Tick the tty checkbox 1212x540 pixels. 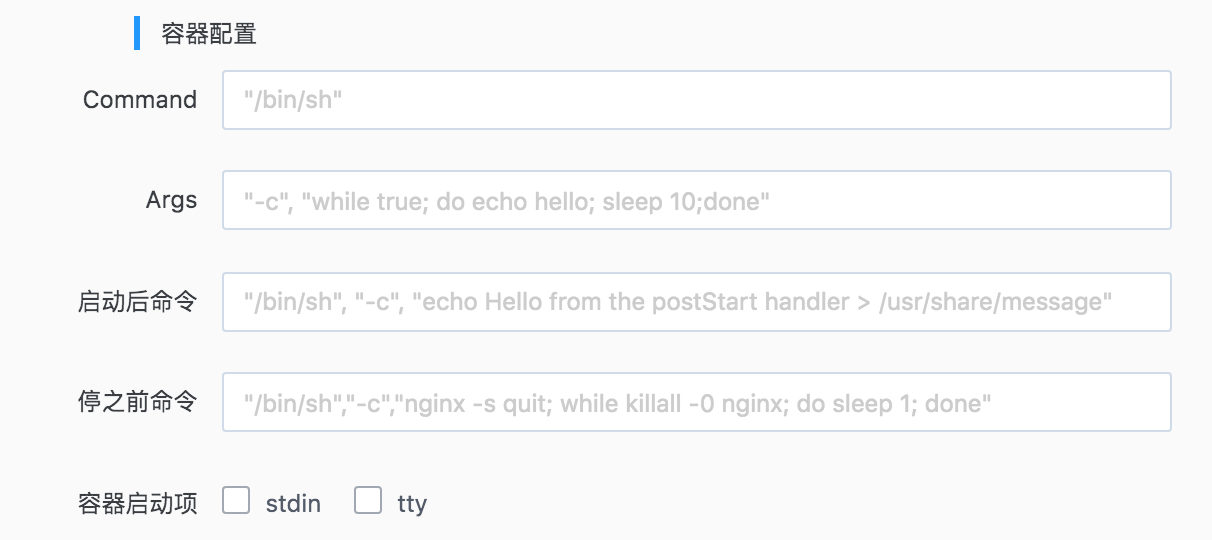(368, 500)
